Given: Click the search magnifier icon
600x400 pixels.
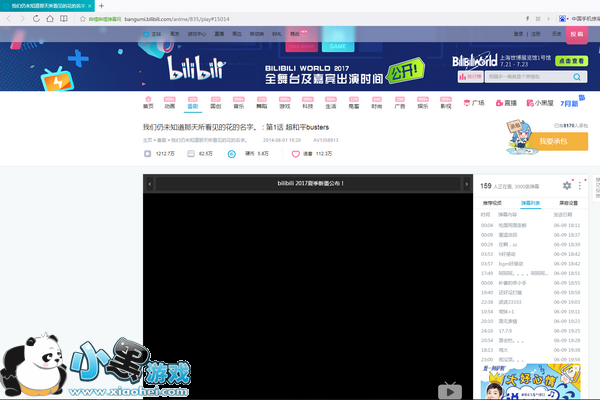Looking at the screenshot, I should point(577,77).
